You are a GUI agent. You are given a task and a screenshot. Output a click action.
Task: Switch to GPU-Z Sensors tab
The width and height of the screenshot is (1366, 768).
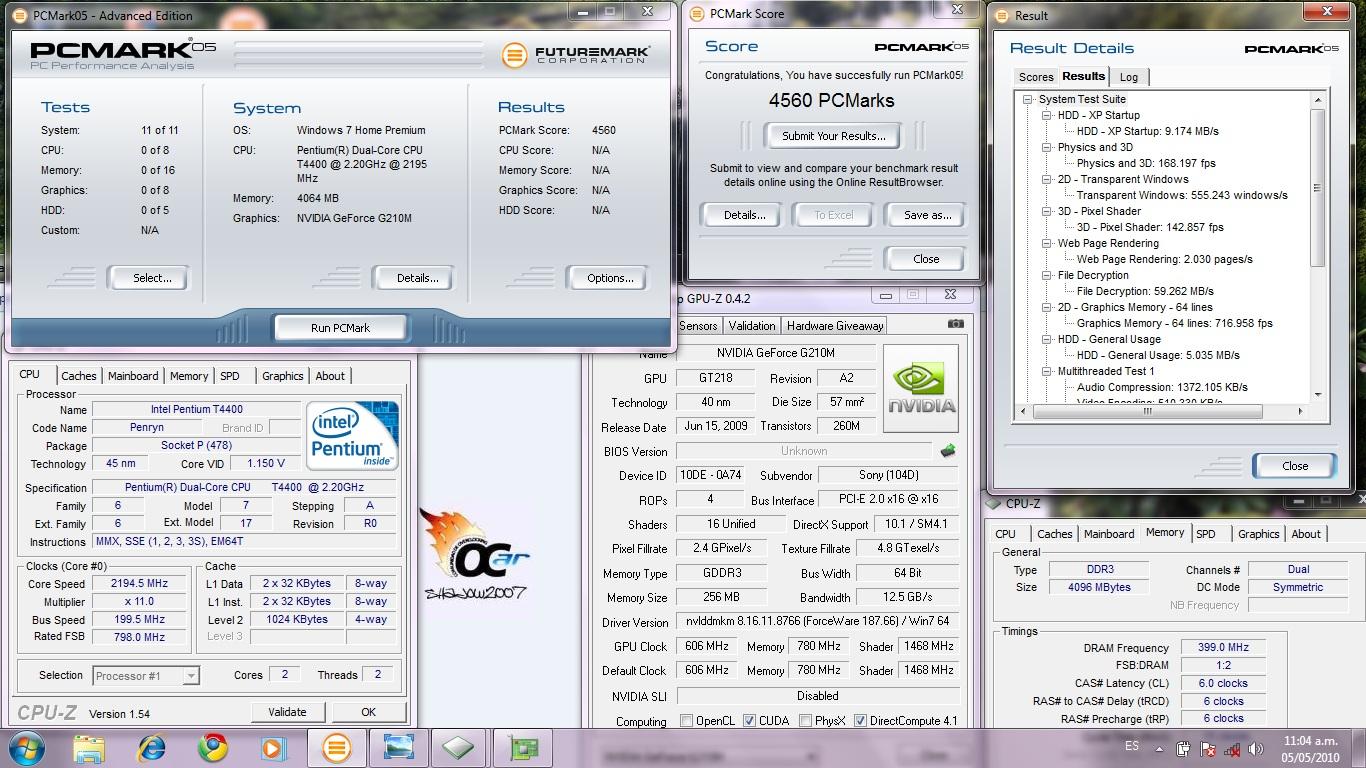click(x=698, y=326)
